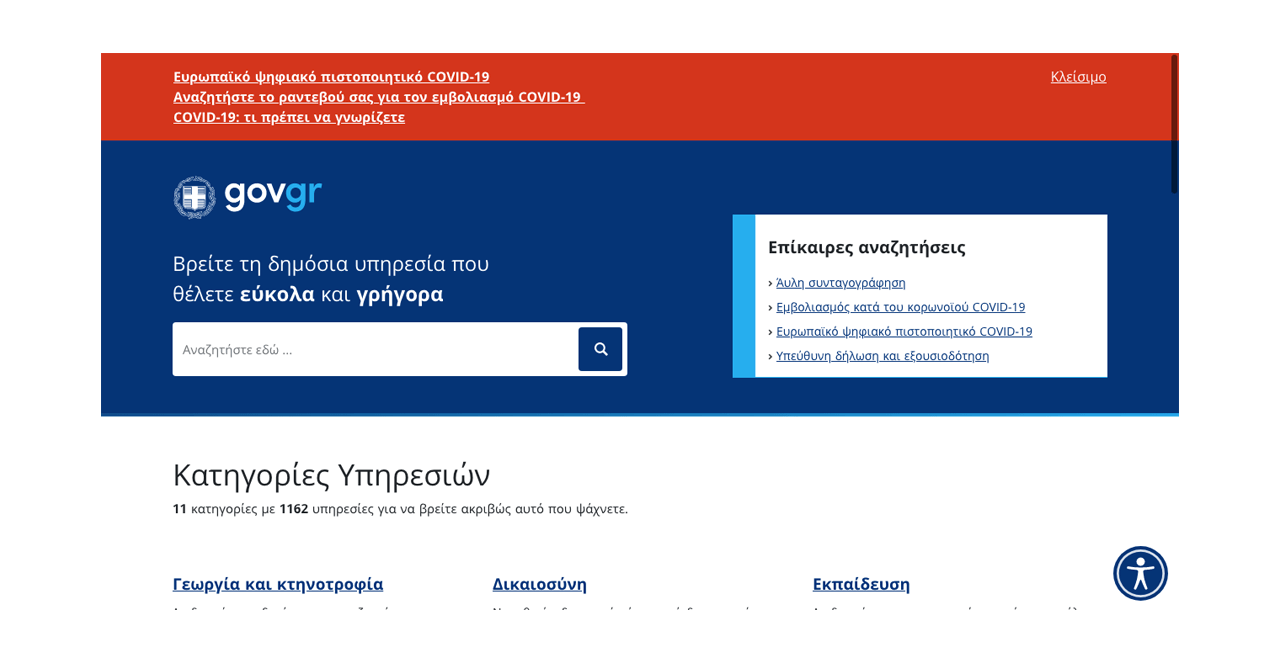Click the 'Επίκαιρες αναζητήσεις' panel heading

coord(866,247)
